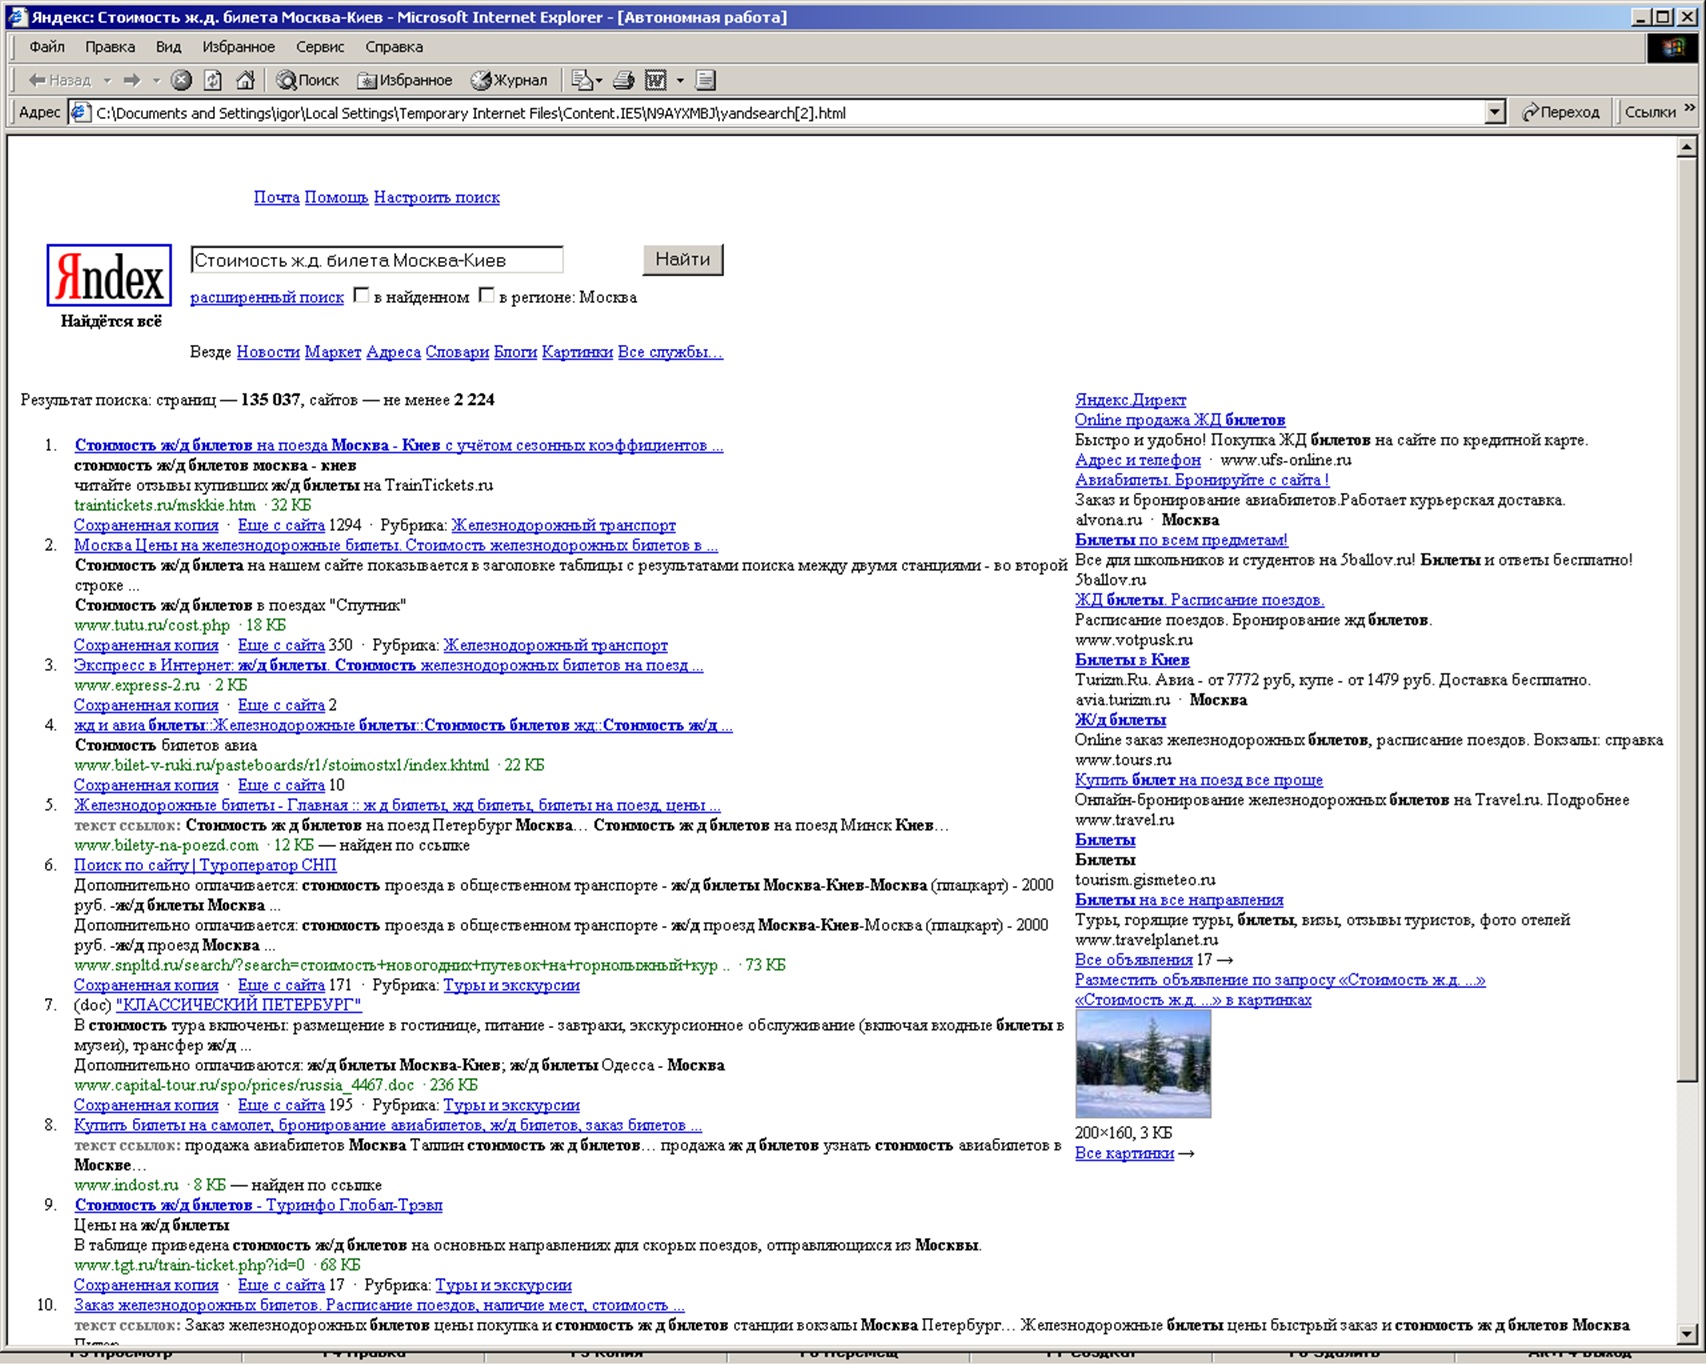Open the Справка menu
1706x1365 pixels.
tap(394, 47)
